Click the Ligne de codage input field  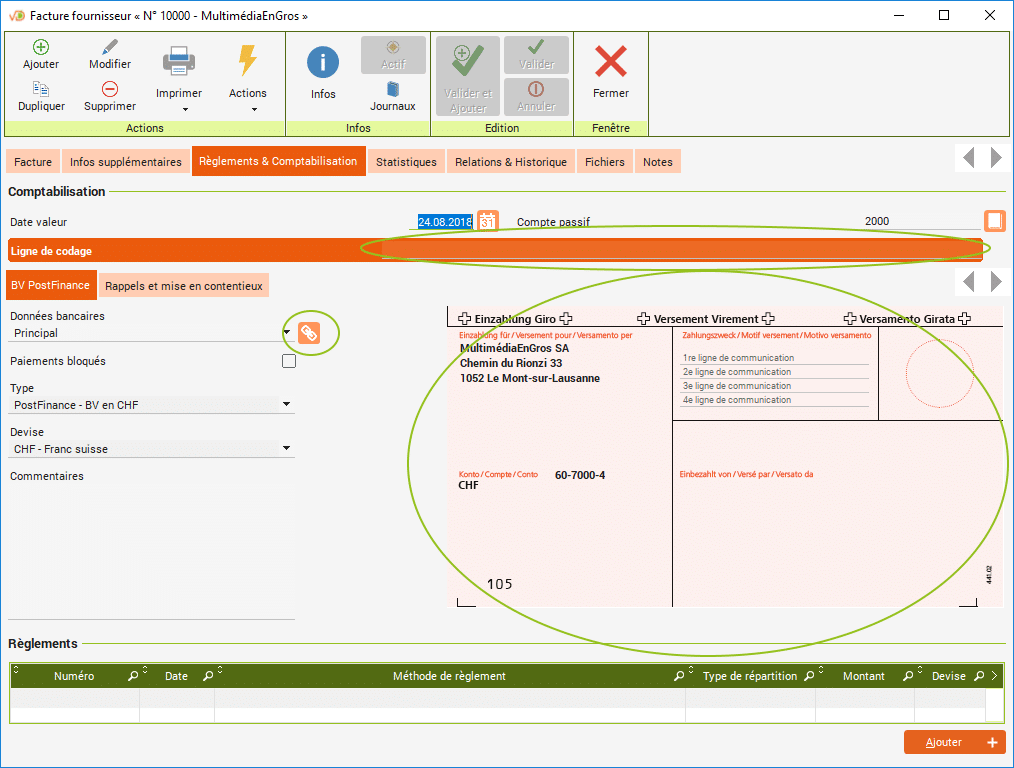680,251
